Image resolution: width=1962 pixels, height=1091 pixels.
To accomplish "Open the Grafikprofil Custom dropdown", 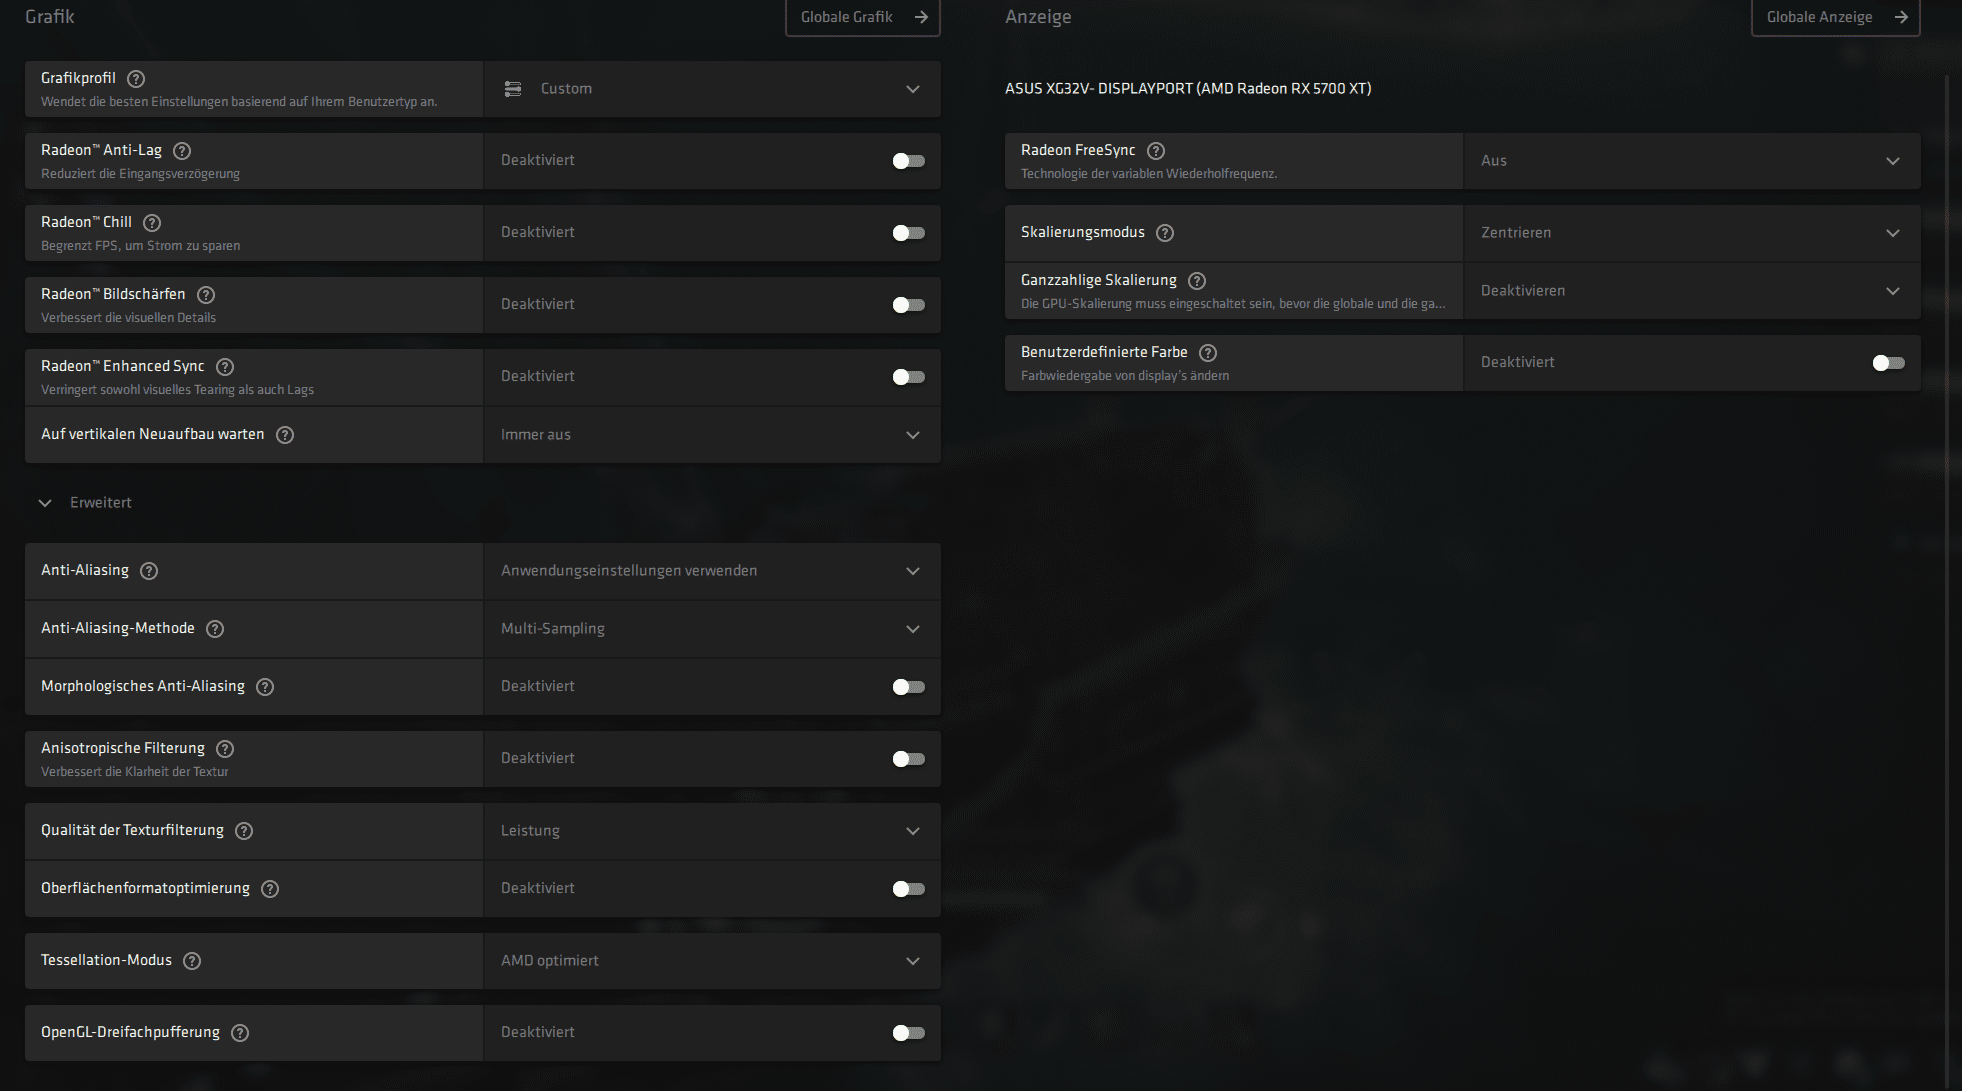I will pyautogui.click(x=712, y=89).
